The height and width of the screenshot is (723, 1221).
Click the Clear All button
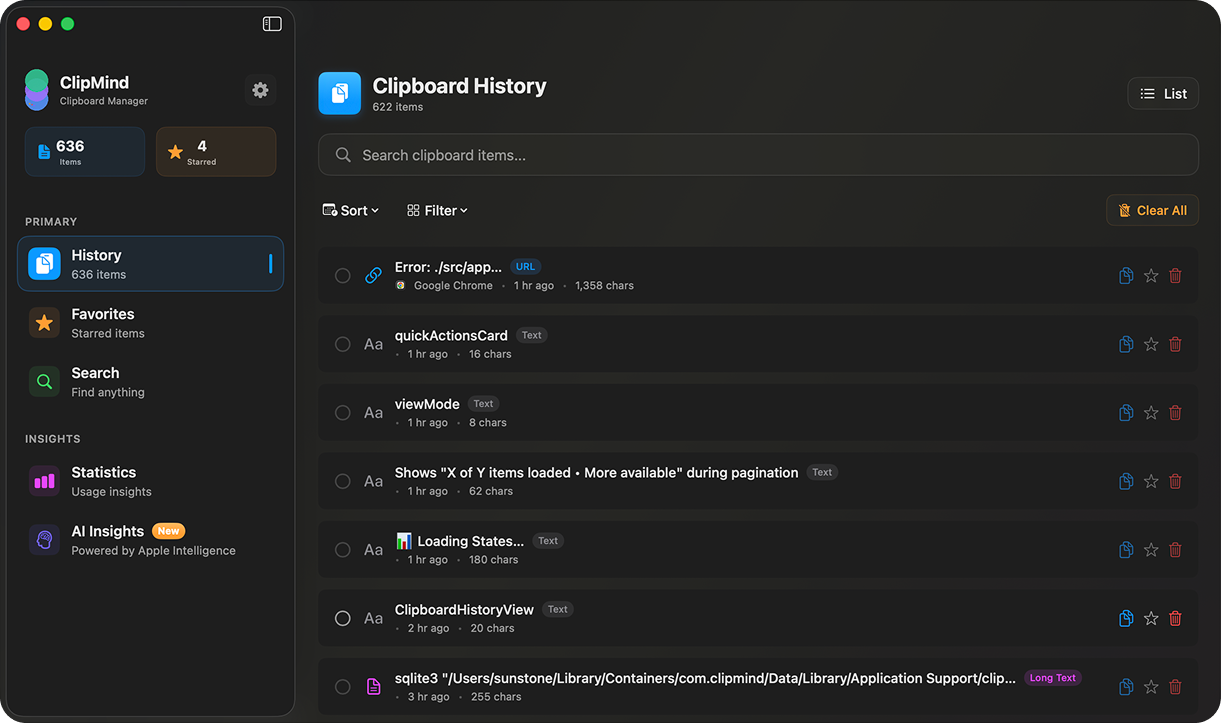click(1152, 210)
